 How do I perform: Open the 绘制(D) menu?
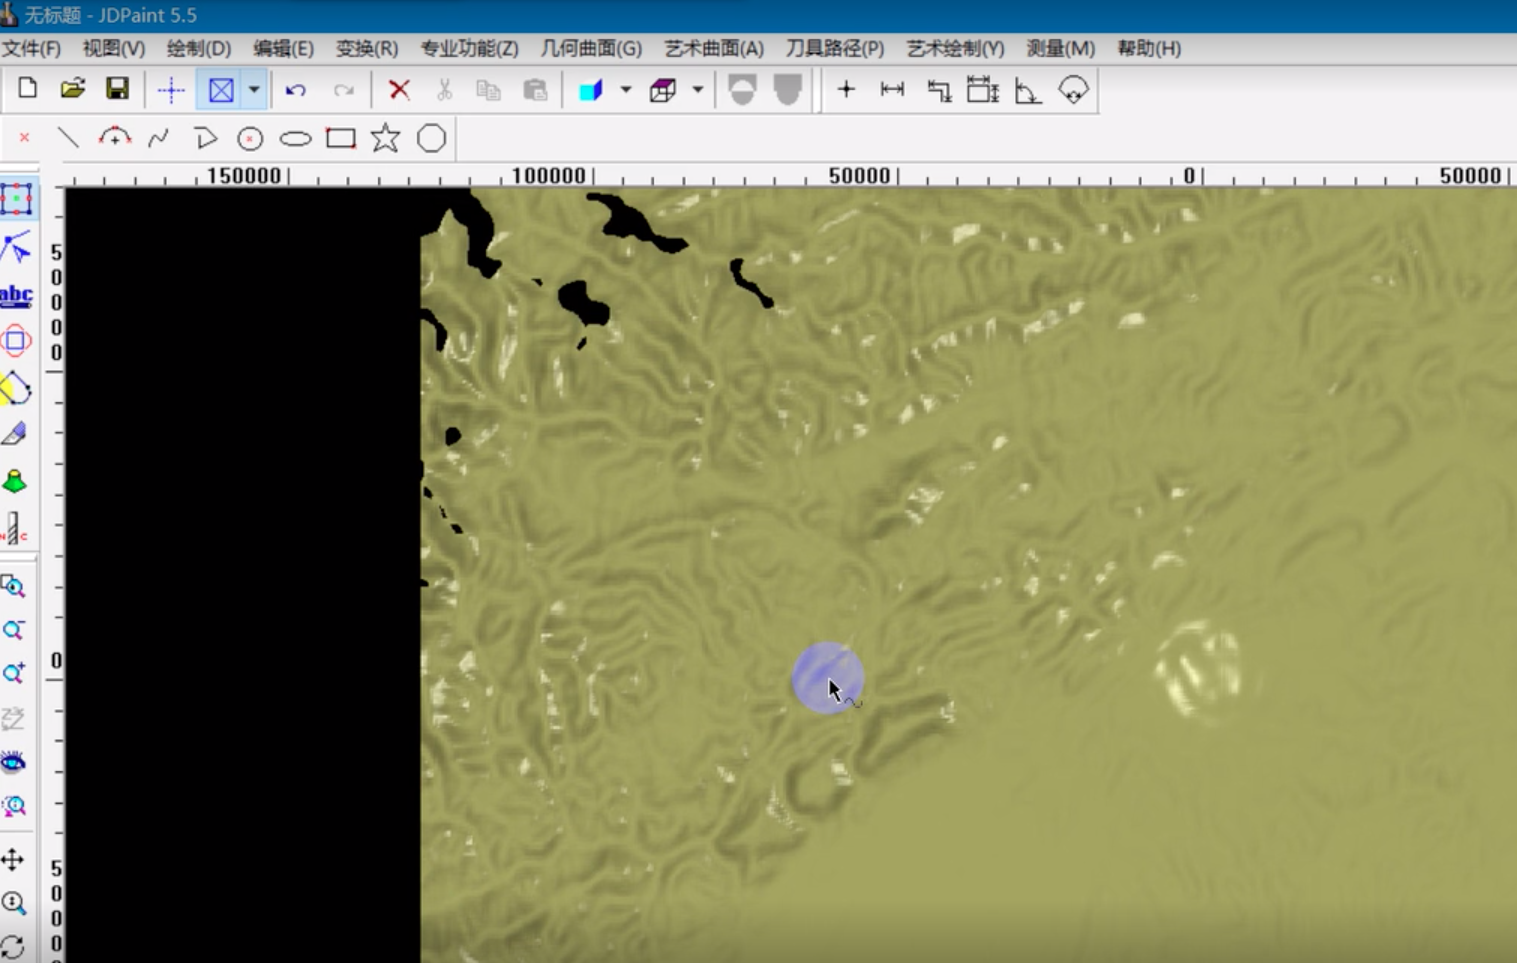coord(199,48)
